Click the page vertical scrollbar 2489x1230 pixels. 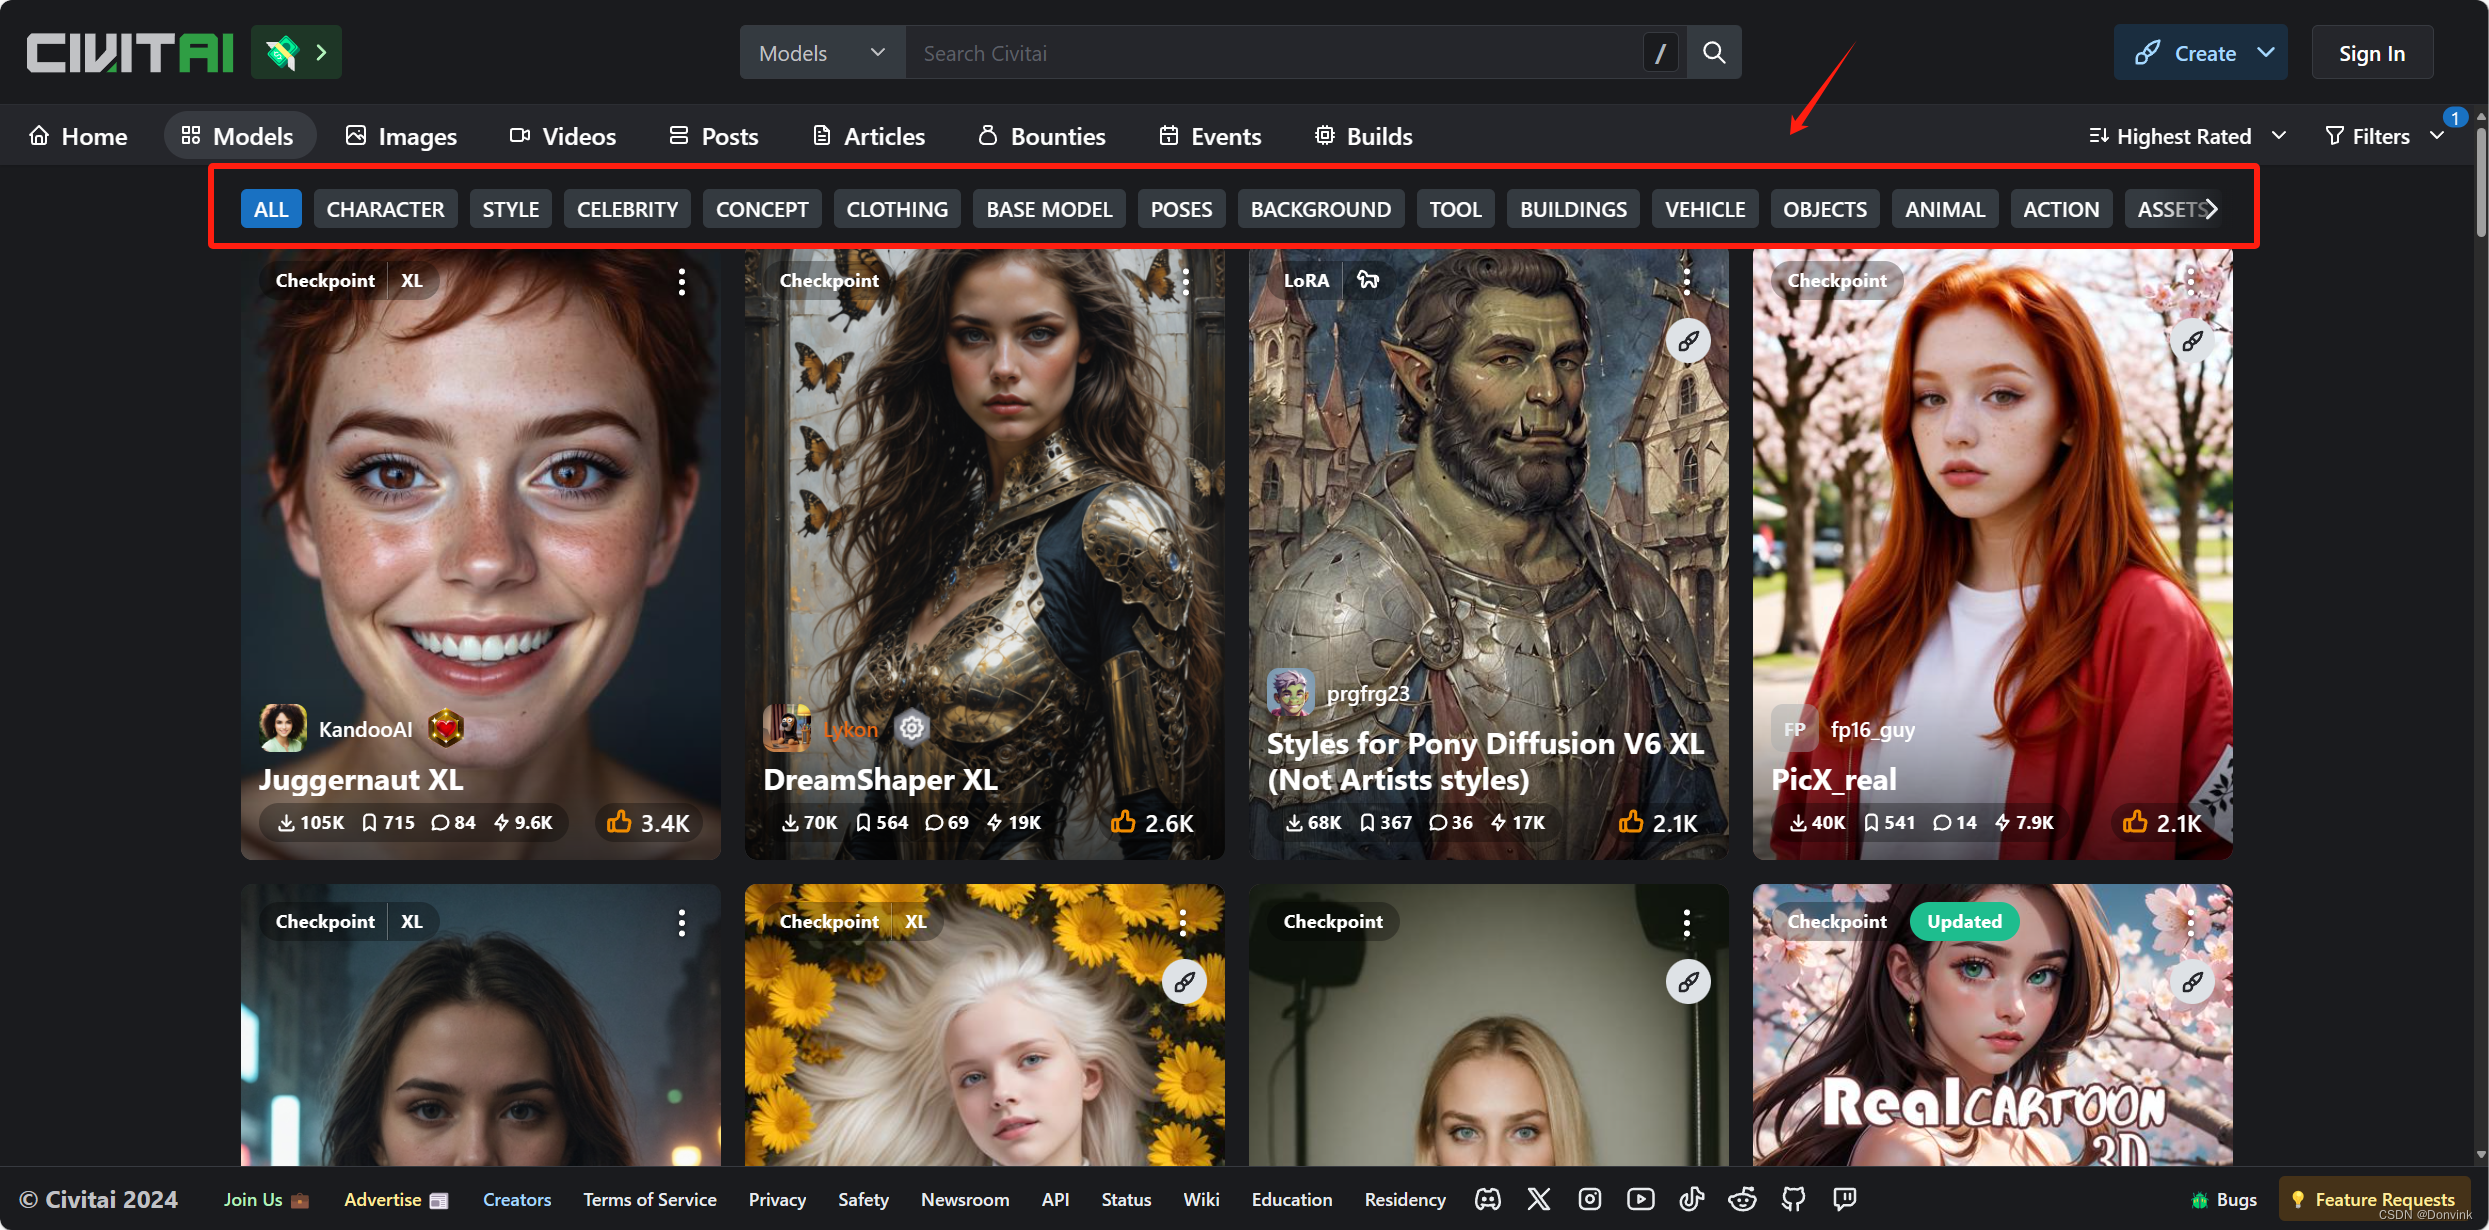[2481, 180]
